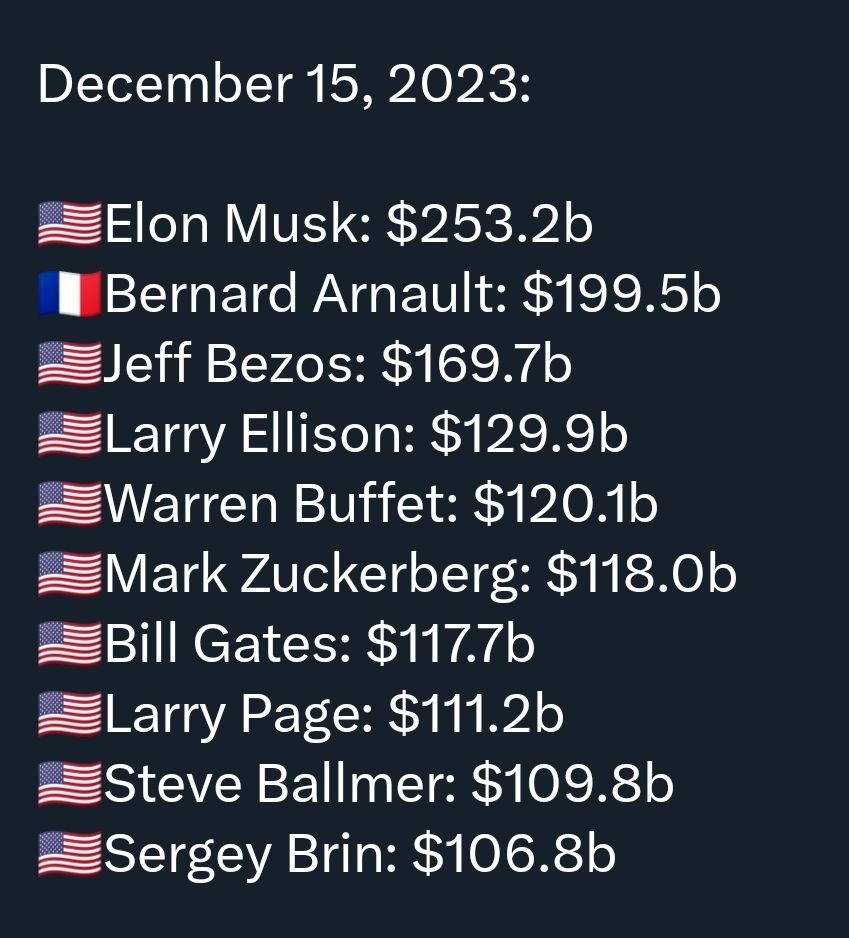
Task: Click the Bernard Arnault $199.5b text
Action: tap(413, 294)
